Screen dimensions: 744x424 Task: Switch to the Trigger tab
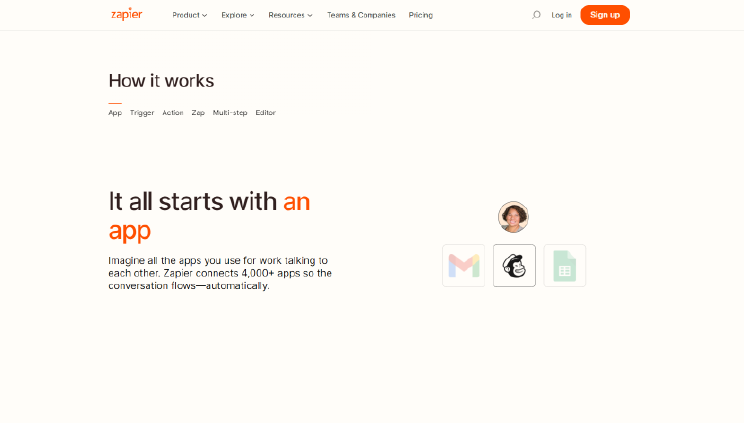[x=142, y=113]
